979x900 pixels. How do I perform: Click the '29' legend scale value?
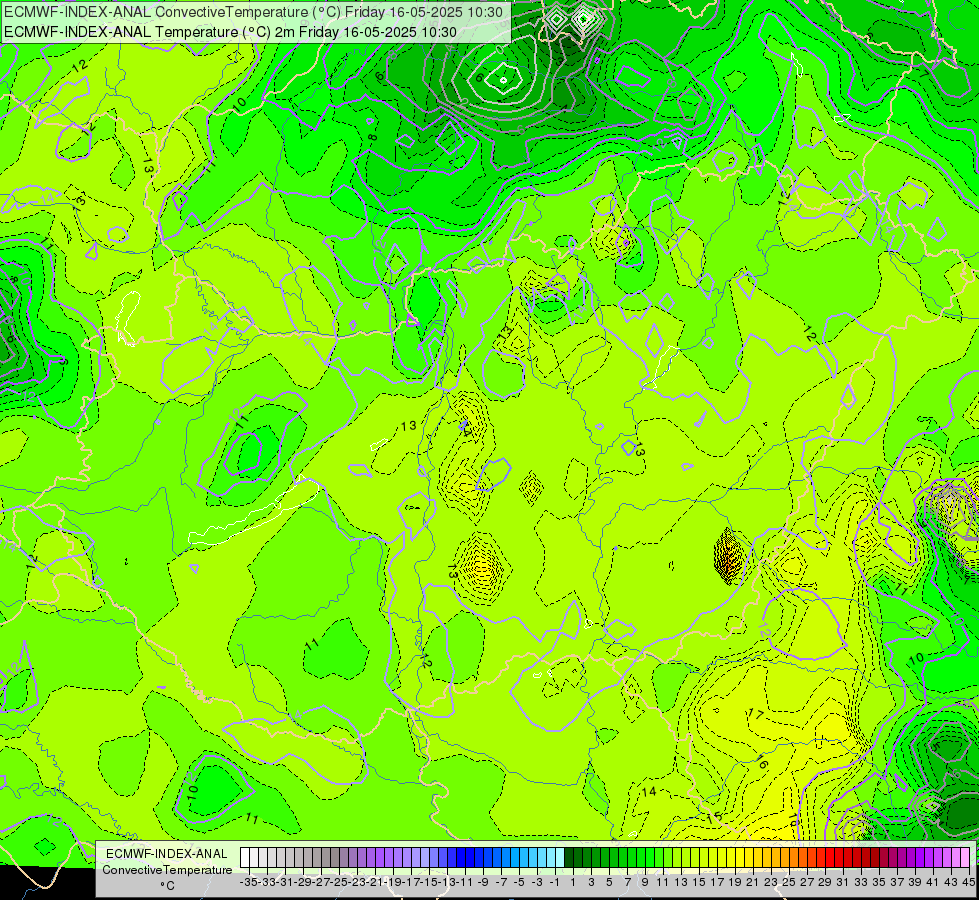[825, 882]
